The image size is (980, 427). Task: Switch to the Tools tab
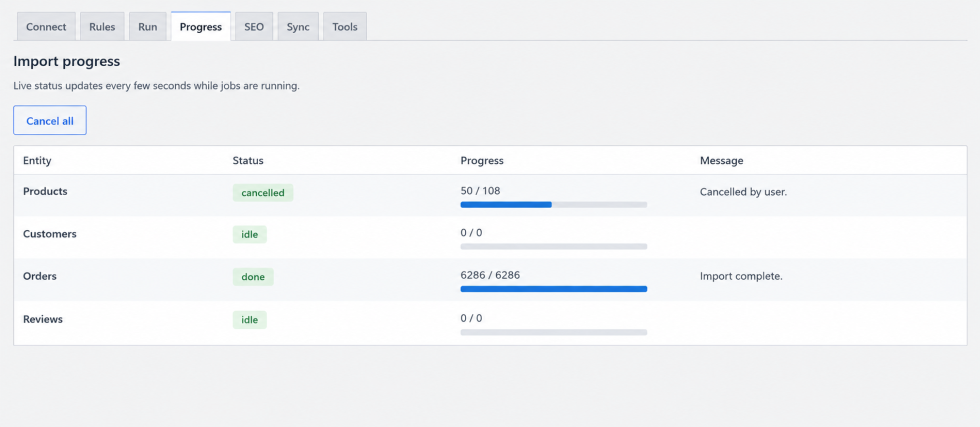click(345, 27)
